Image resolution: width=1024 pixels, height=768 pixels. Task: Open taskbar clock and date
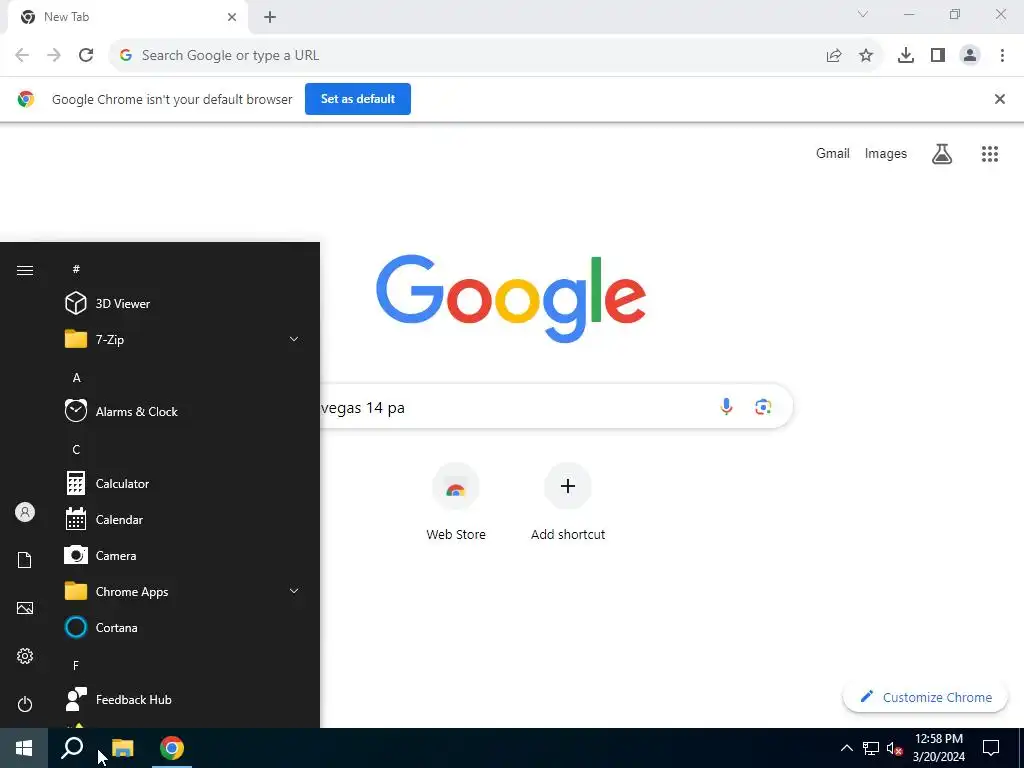pos(938,748)
